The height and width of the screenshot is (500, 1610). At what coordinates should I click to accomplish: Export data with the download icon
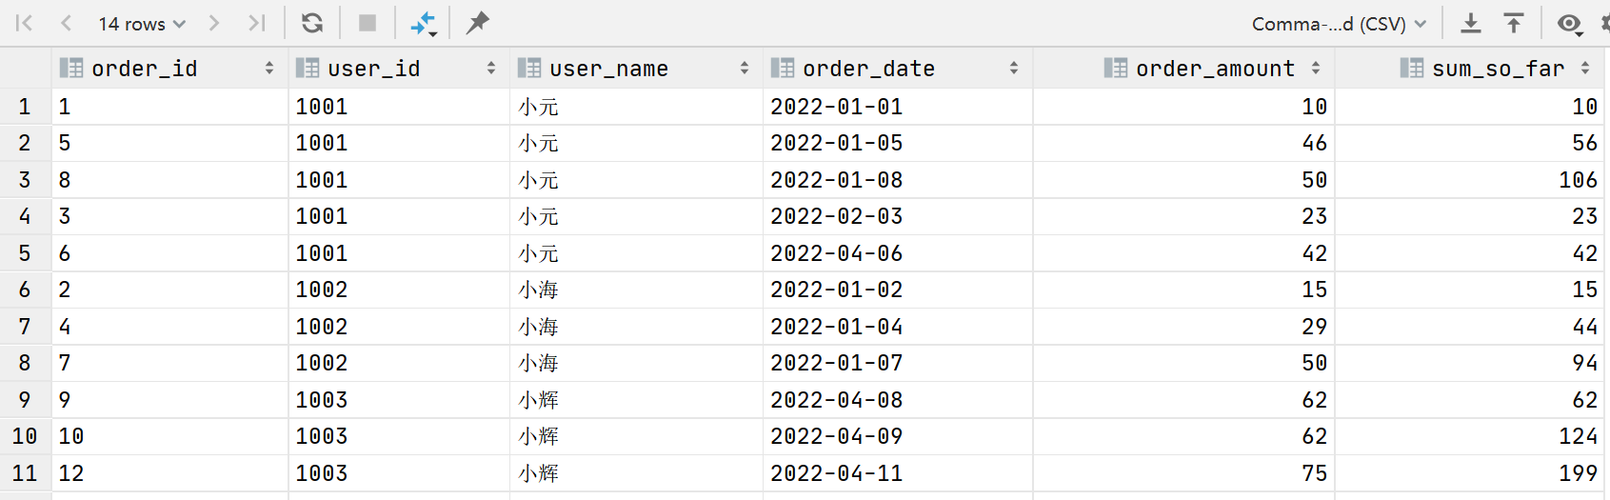[1470, 23]
